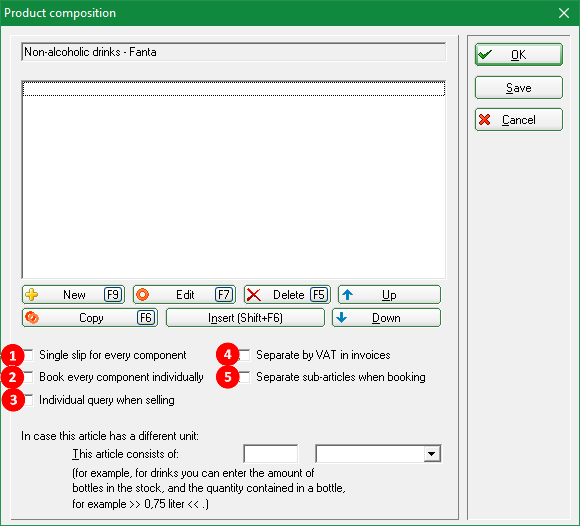Click the red X Delete icon
This screenshot has height=526, width=580.
254,295
